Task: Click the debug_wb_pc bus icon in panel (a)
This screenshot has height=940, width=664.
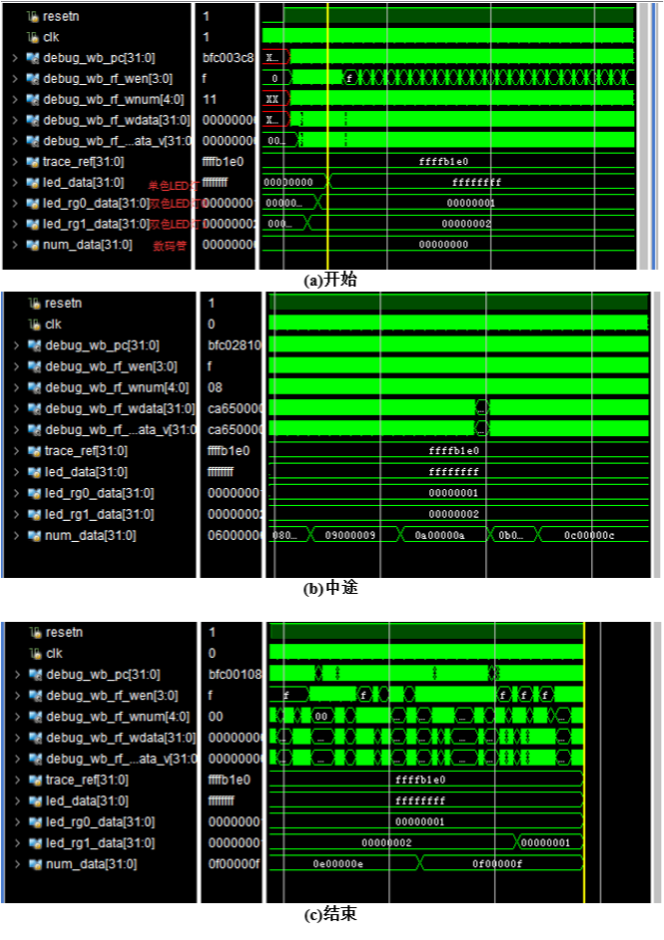Action: (33, 58)
